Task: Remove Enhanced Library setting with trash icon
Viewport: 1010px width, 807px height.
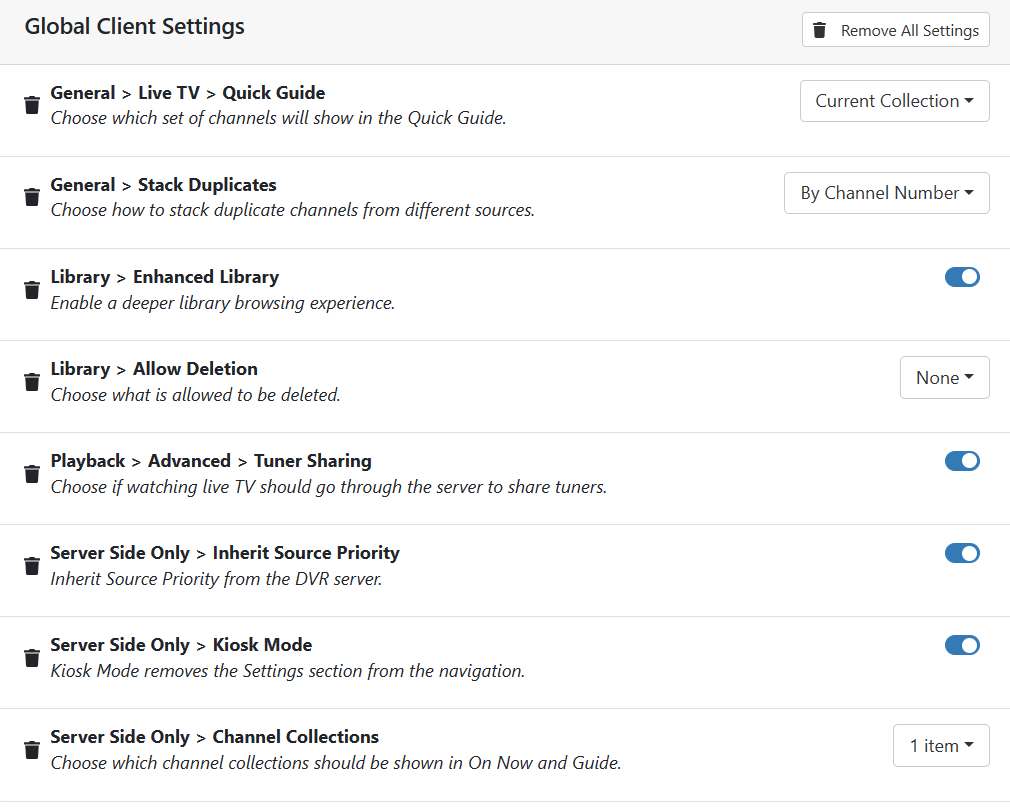Action: tap(32, 290)
